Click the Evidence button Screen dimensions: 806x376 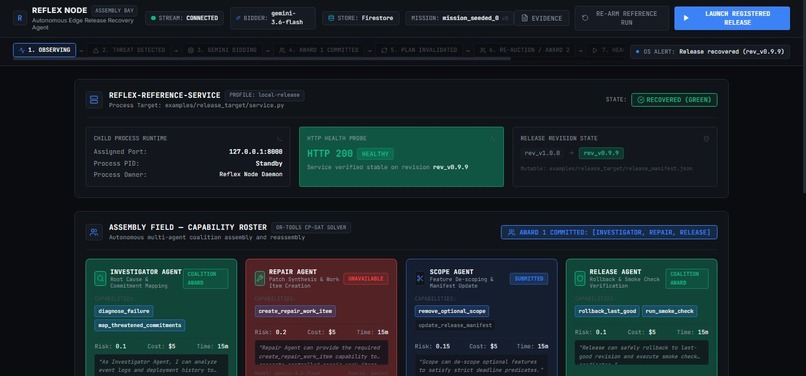point(542,19)
